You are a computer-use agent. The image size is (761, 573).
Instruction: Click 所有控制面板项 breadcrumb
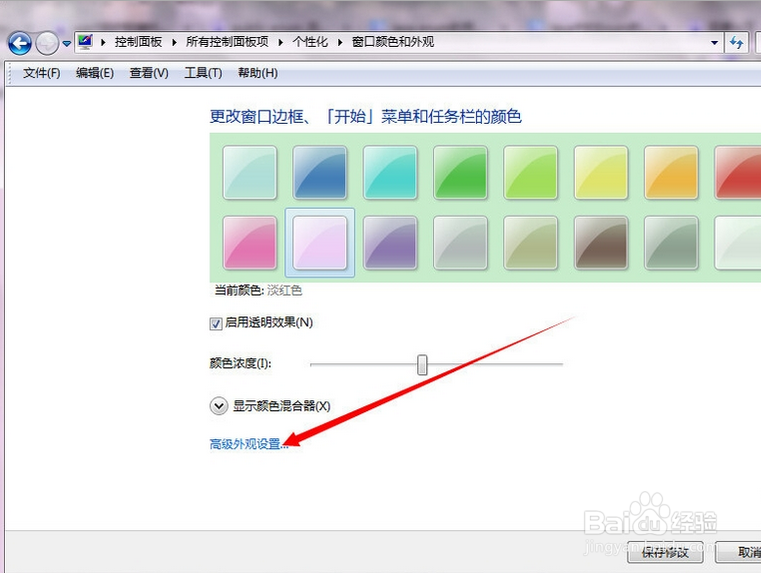tap(227, 42)
